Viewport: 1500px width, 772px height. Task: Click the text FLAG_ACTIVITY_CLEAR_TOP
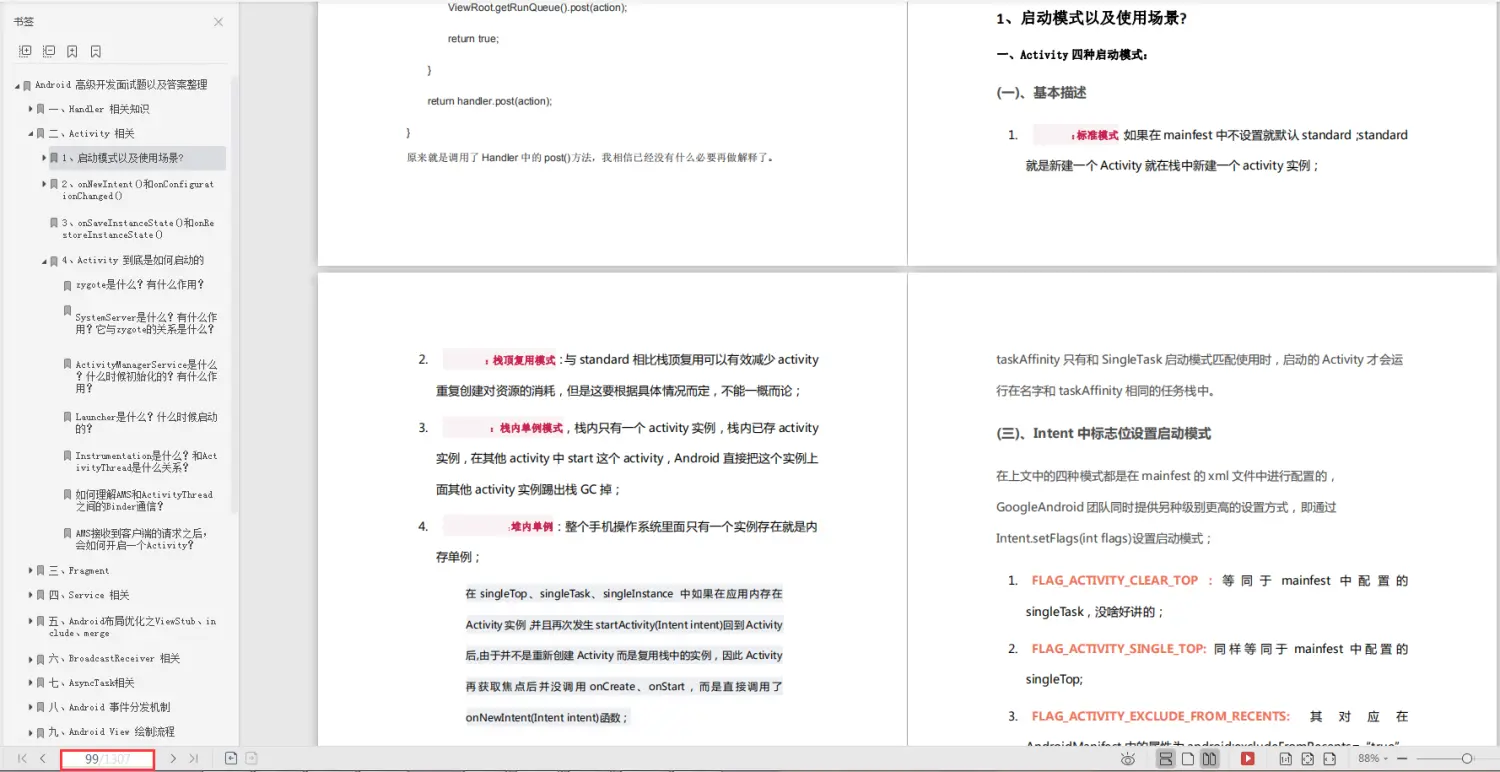click(1115, 581)
